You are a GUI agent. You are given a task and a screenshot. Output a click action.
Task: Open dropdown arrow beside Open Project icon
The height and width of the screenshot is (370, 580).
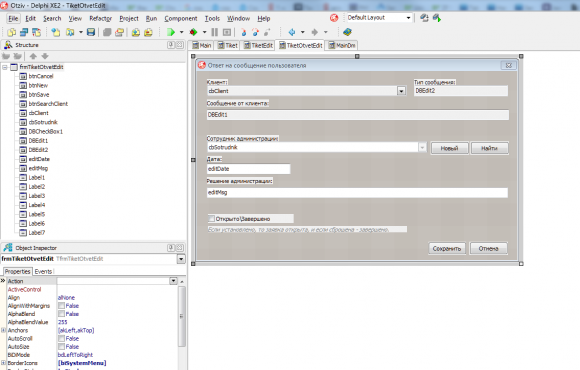[x=81, y=32]
